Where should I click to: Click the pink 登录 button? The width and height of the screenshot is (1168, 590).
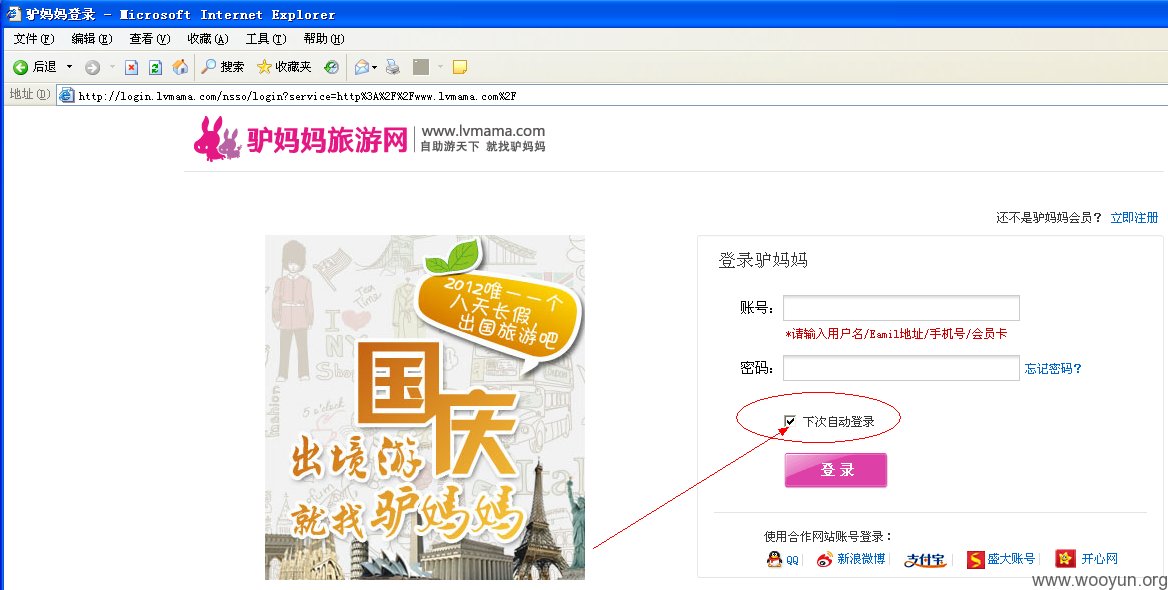click(x=836, y=470)
